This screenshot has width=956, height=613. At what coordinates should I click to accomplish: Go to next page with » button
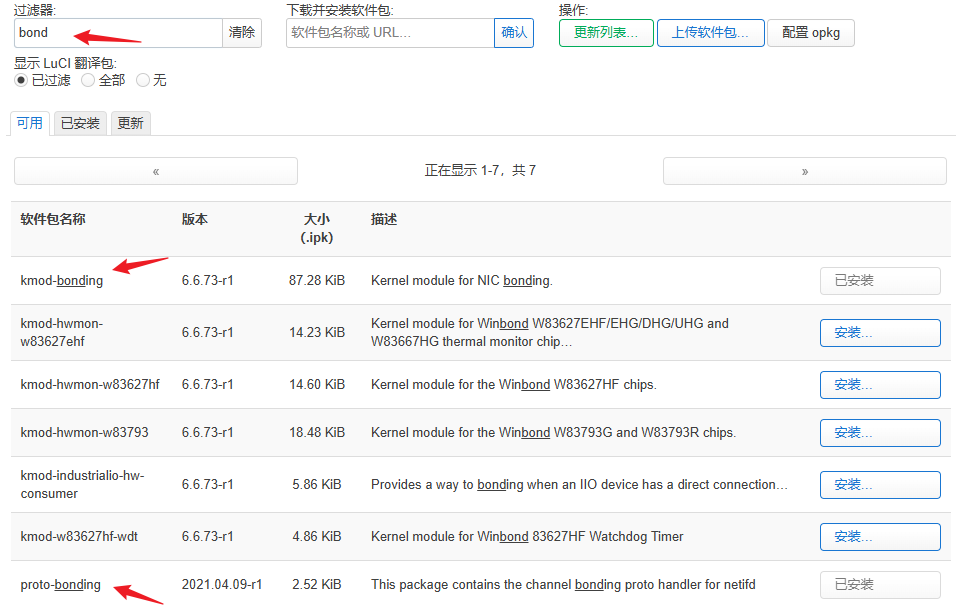[804, 171]
